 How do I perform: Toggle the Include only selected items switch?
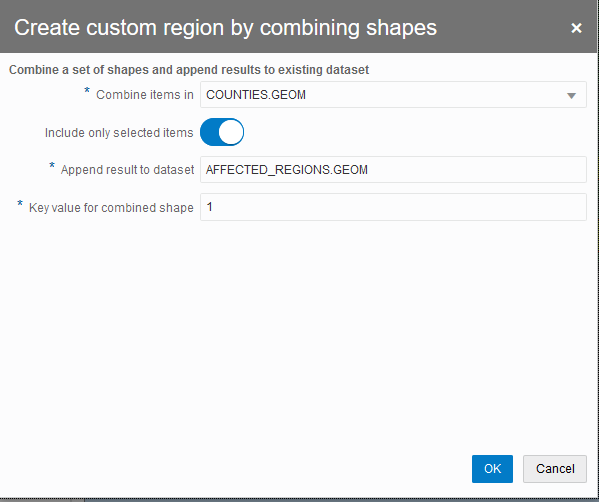[222, 132]
